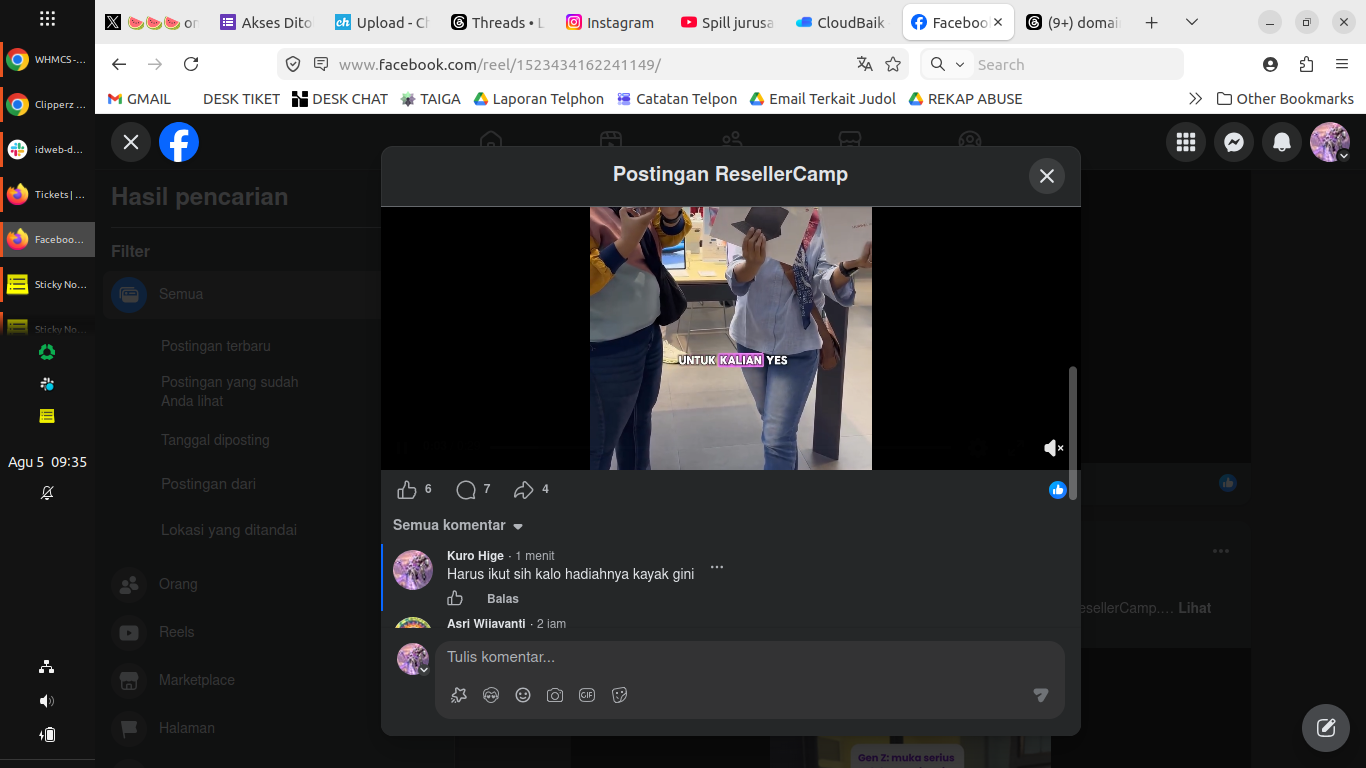The height and width of the screenshot is (768, 1366).
Task: Toggle the reel's sound with the speaker icon
Action: coord(1053,448)
